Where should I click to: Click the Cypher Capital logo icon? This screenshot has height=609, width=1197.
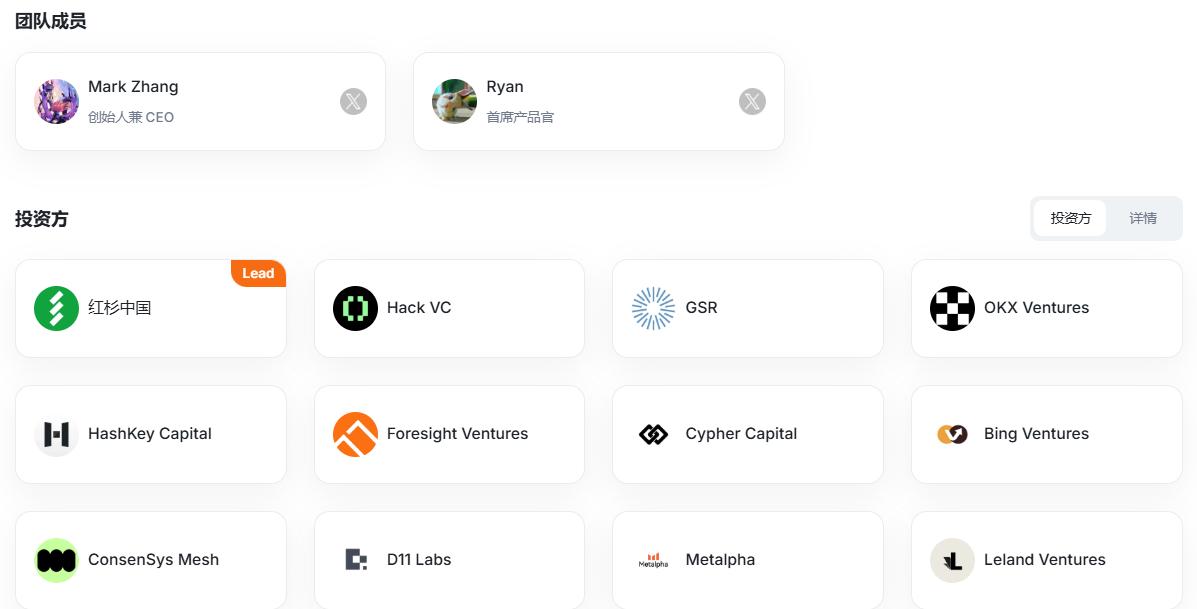(x=654, y=434)
